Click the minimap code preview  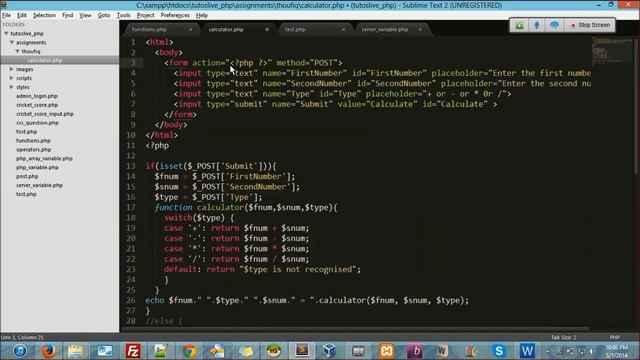click(611, 50)
